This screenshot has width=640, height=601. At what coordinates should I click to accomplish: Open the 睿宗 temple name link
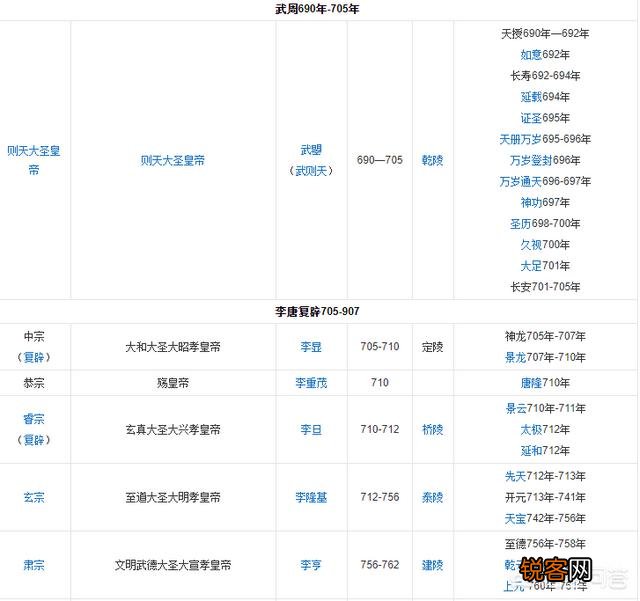click(x=34, y=419)
